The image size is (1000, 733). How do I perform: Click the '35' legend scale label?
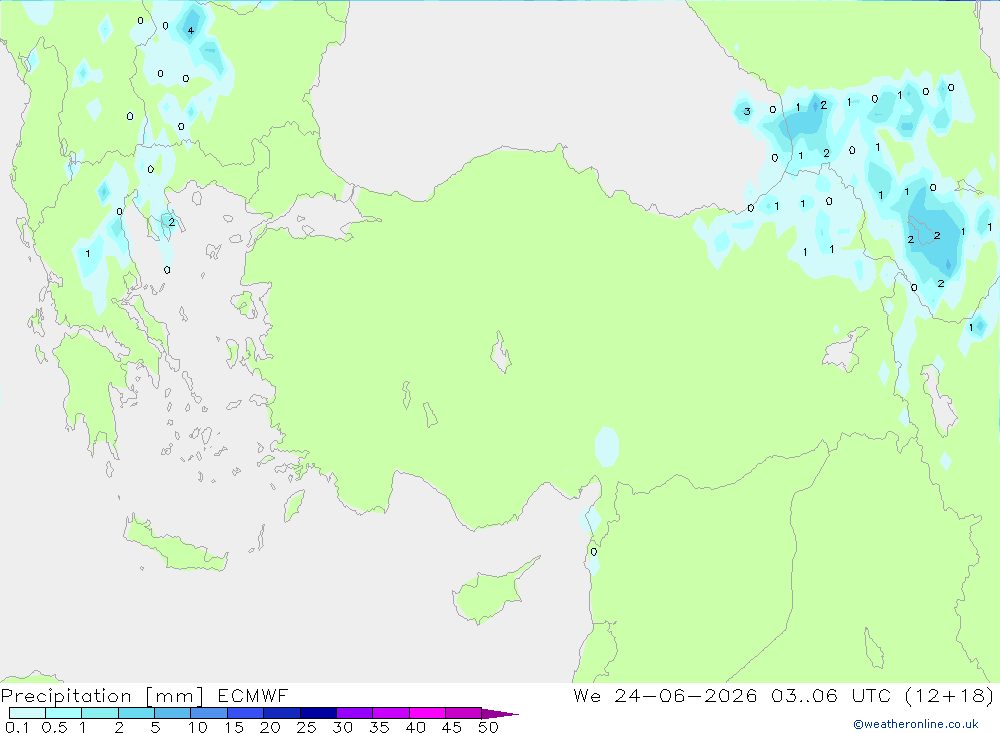coord(379,727)
